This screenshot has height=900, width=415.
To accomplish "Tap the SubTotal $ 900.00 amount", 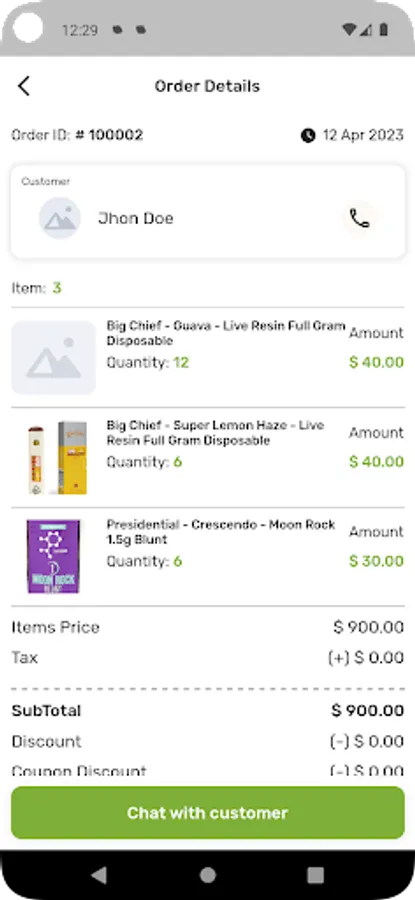I will pos(367,711).
